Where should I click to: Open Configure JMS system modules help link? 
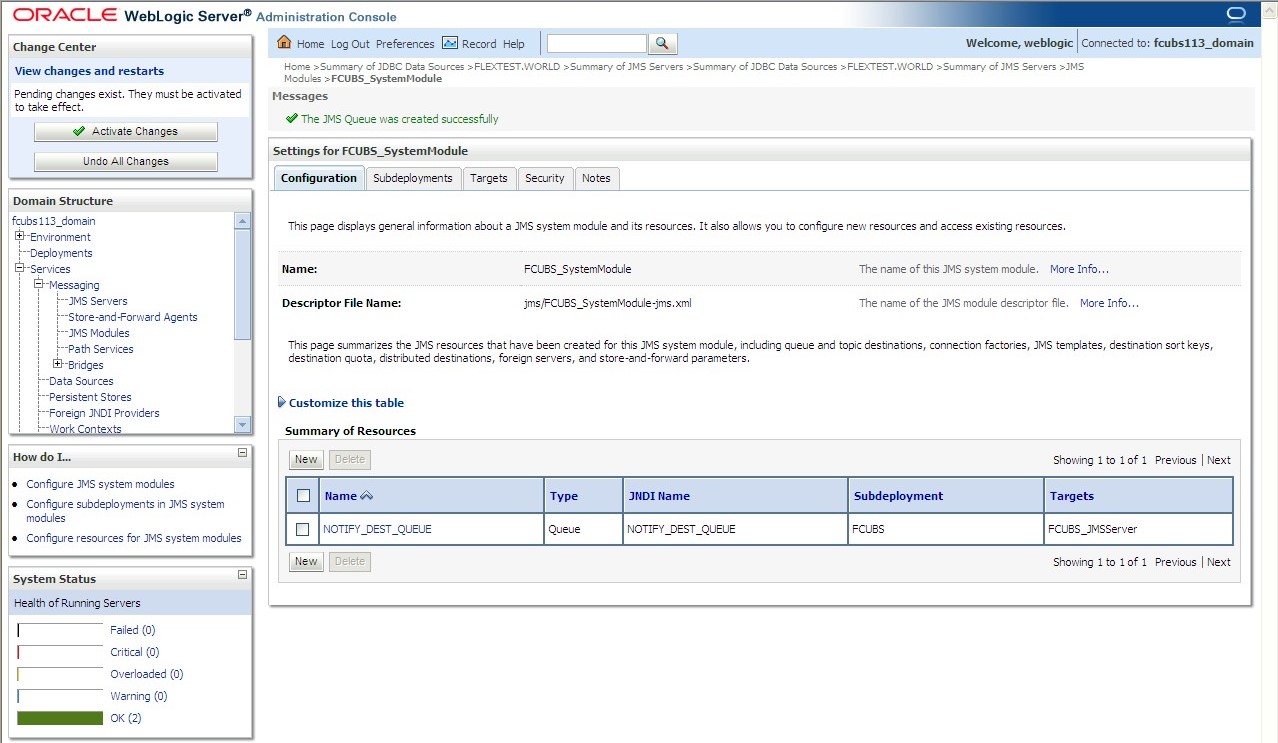point(100,484)
